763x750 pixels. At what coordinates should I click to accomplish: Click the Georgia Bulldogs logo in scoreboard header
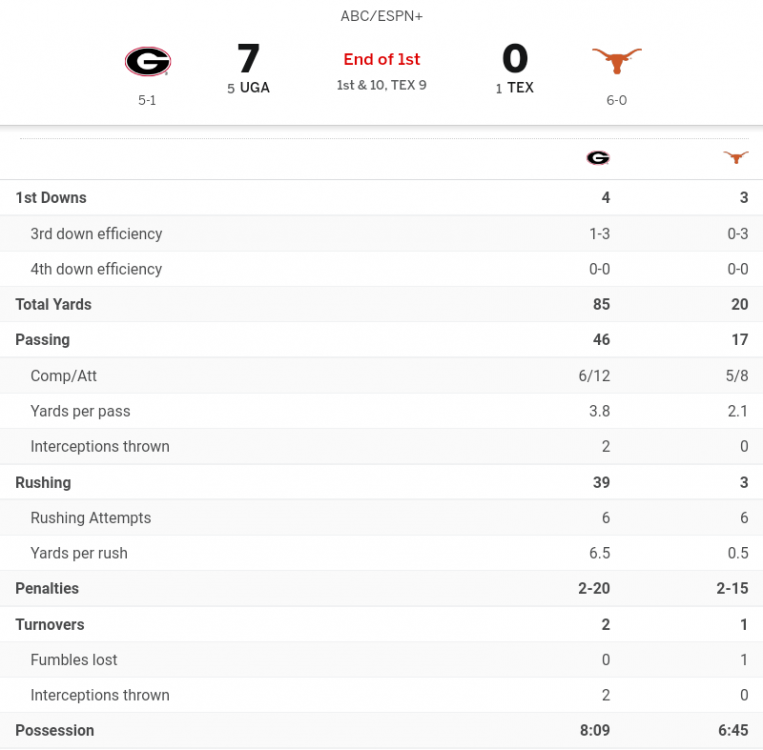(147, 62)
